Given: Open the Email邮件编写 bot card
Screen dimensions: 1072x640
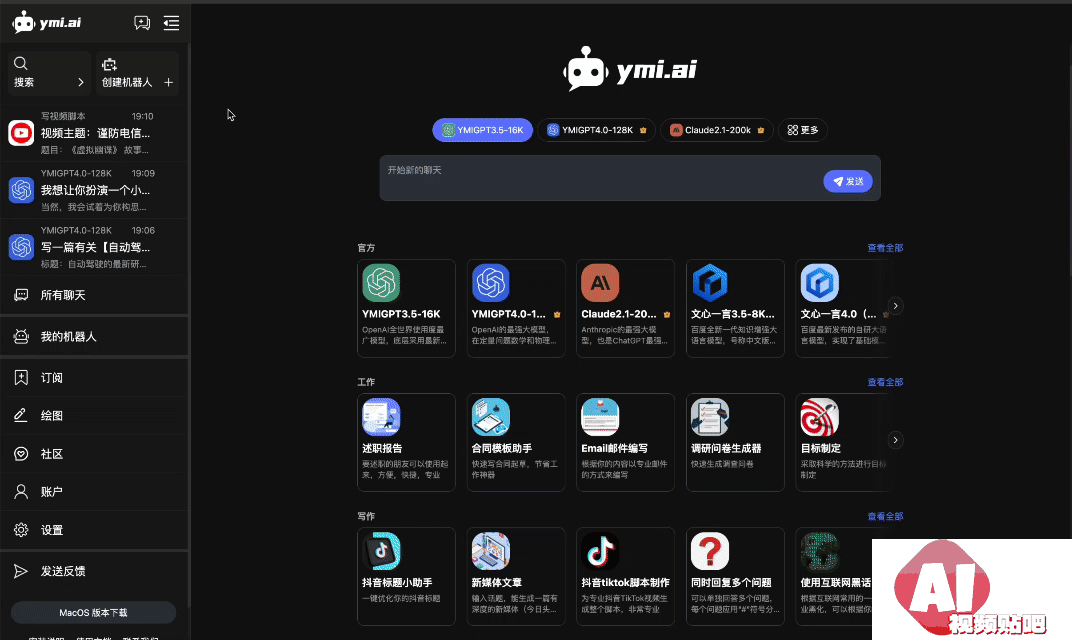Looking at the screenshot, I should click(626, 442).
